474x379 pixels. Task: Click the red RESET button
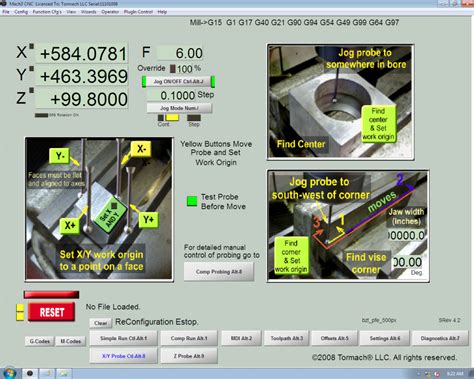(x=51, y=312)
